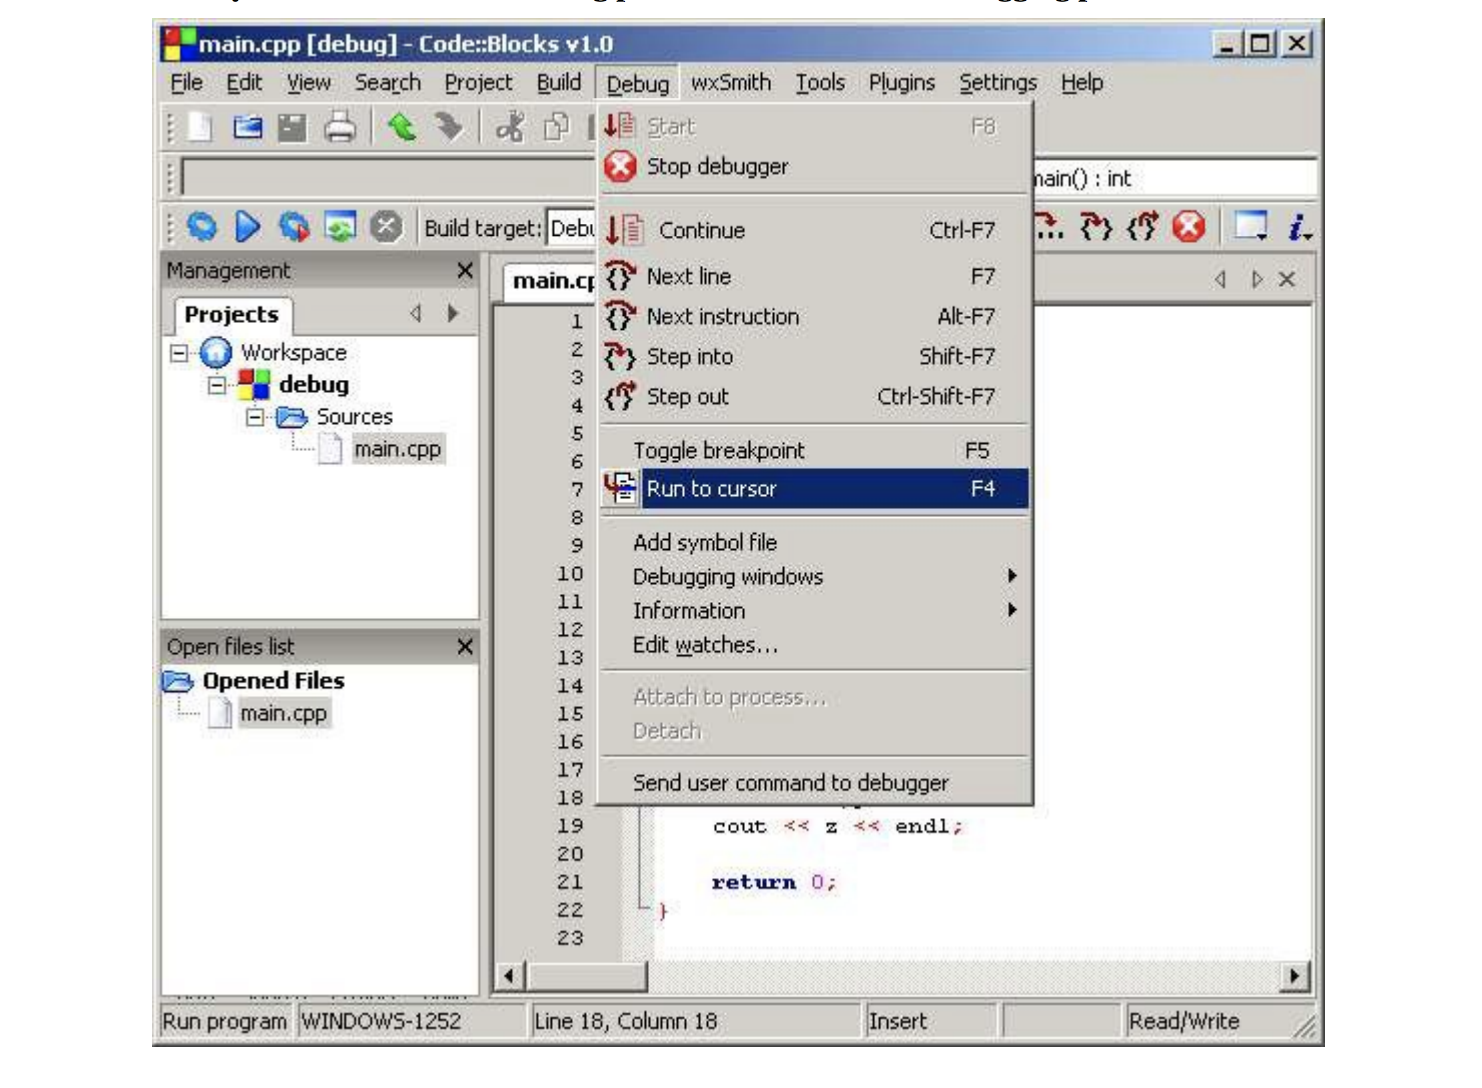Open the Settings menu in menu bar
This screenshot has width=1482, height=1088.
coord(997,83)
